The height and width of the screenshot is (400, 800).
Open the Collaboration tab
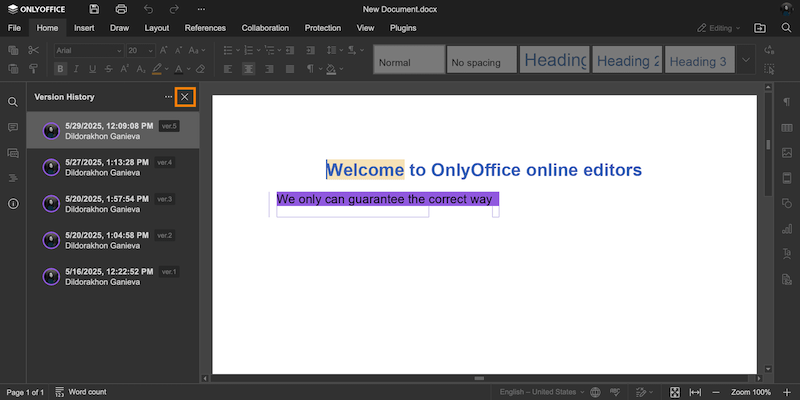(265, 28)
